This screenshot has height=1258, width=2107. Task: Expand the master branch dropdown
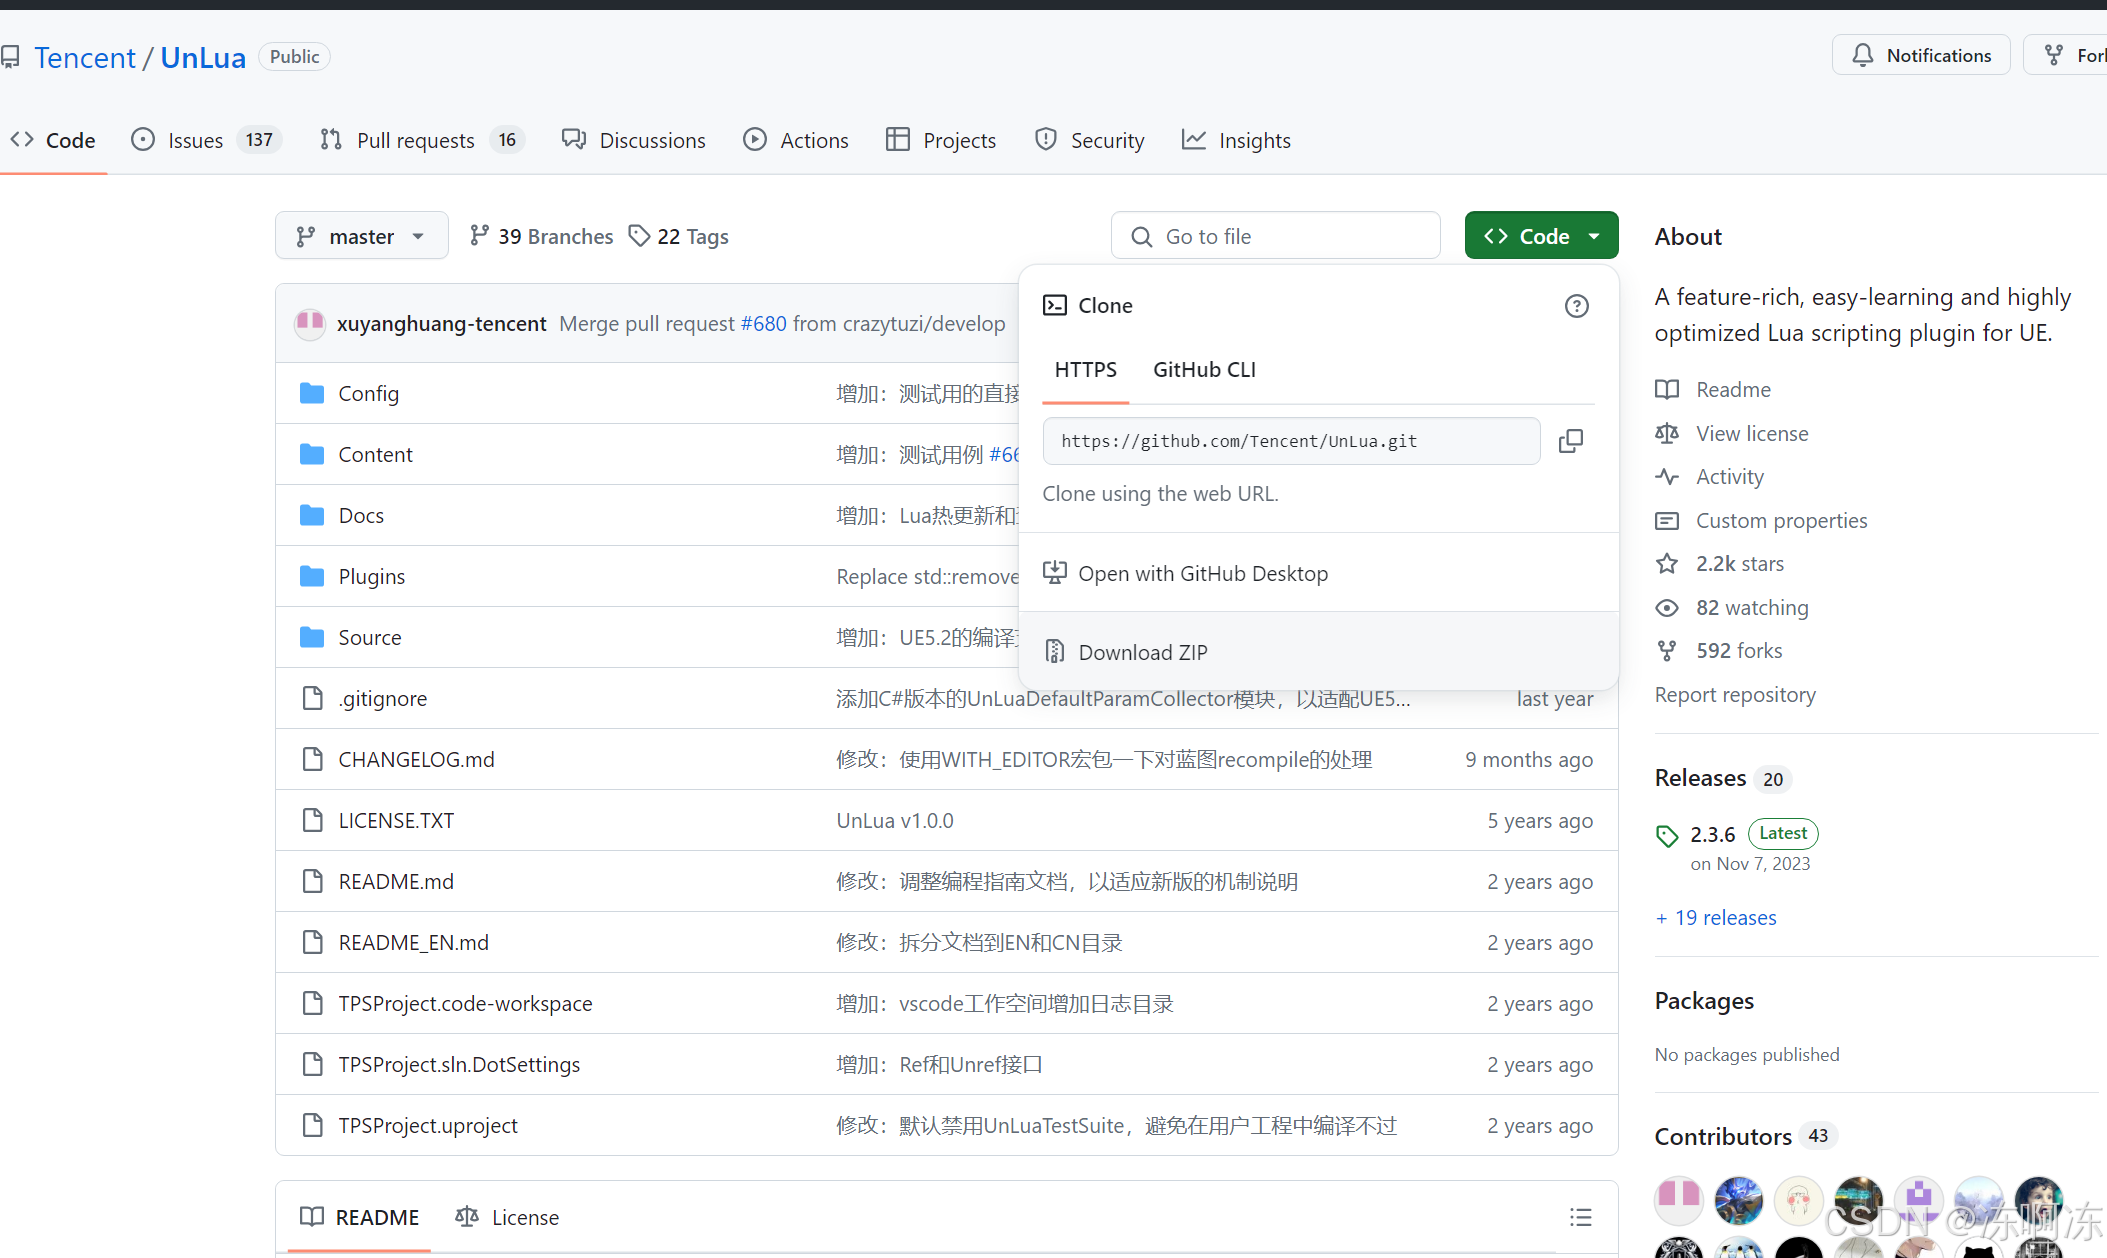click(361, 236)
